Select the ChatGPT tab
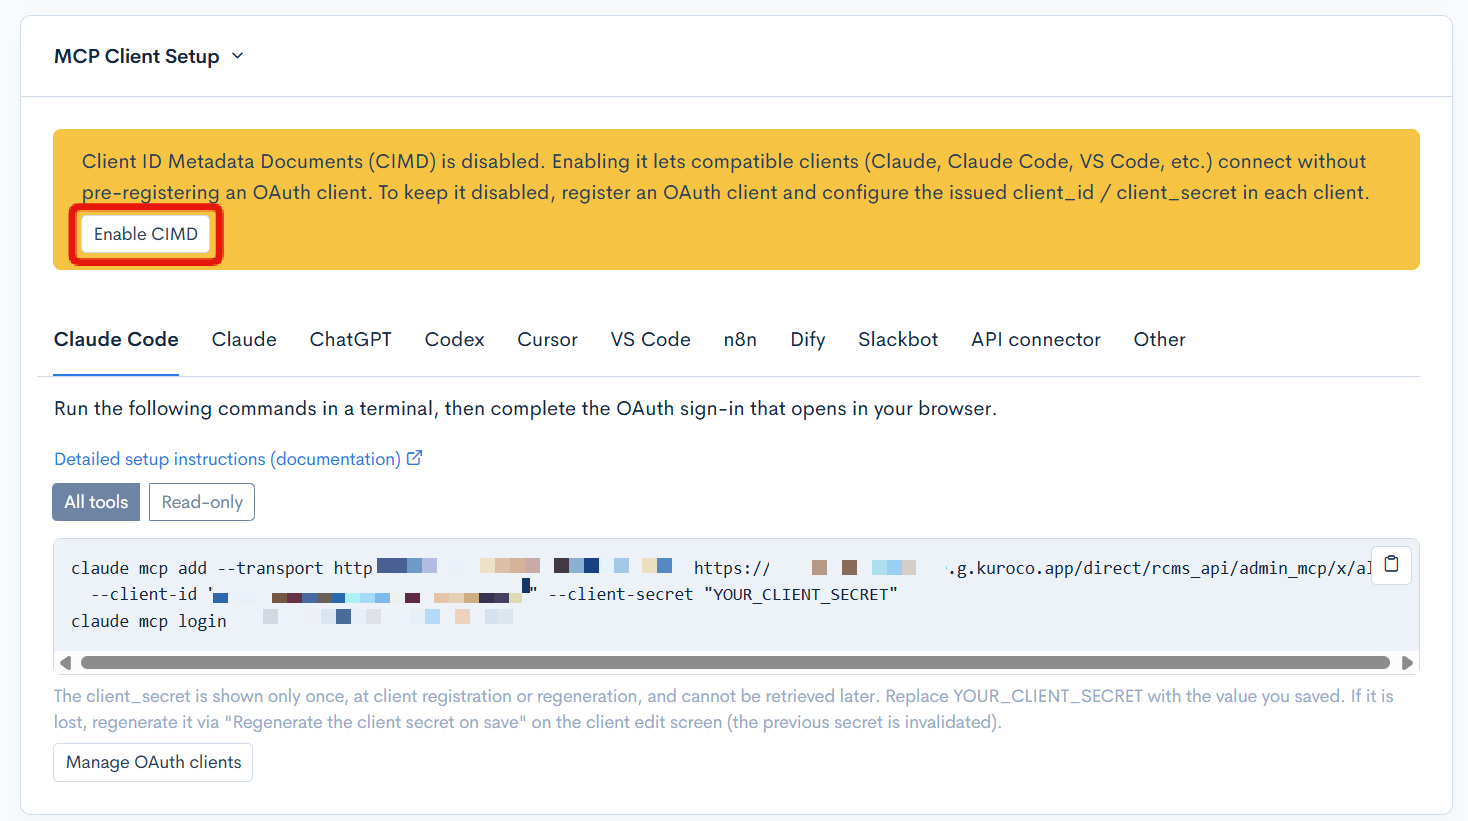The width and height of the screenshot is (1468, 821). click(x=351, y=340)
